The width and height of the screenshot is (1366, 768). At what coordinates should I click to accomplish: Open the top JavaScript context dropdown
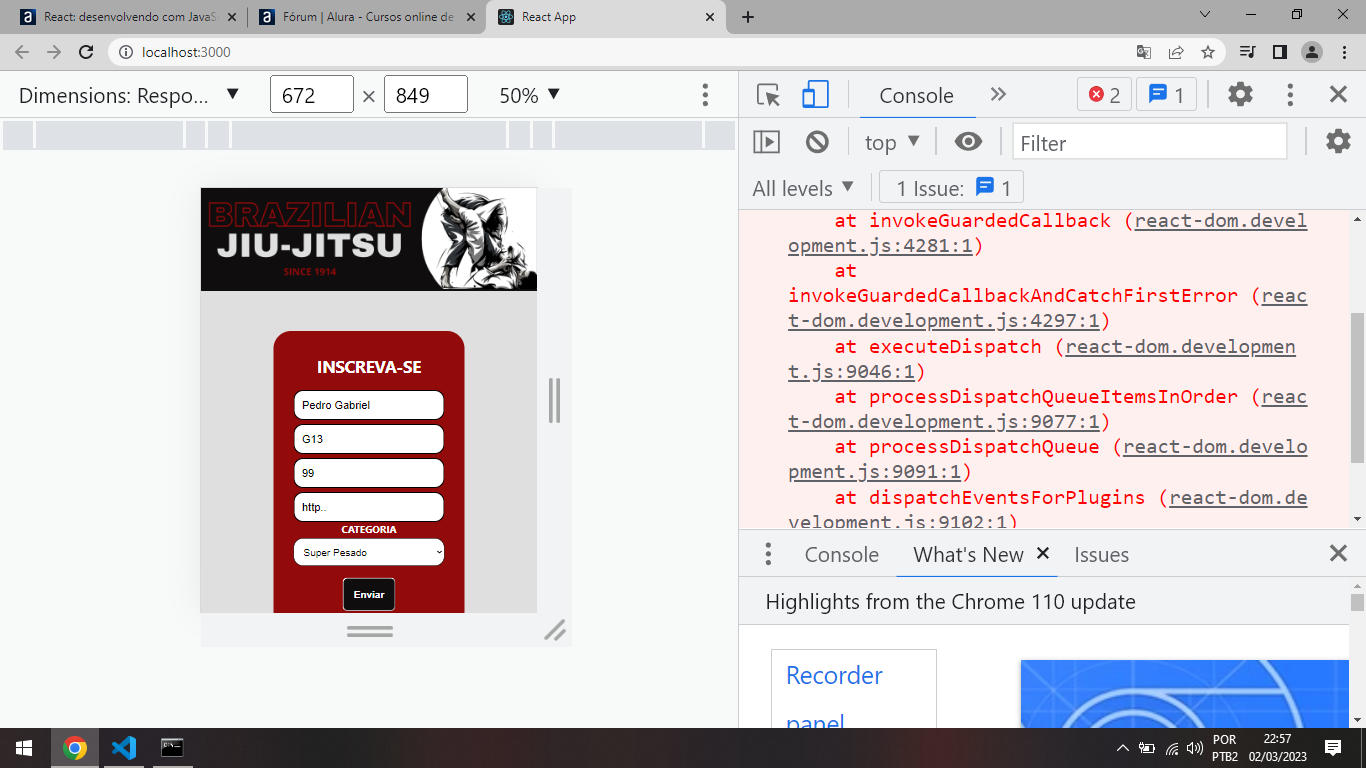(892, 142)
